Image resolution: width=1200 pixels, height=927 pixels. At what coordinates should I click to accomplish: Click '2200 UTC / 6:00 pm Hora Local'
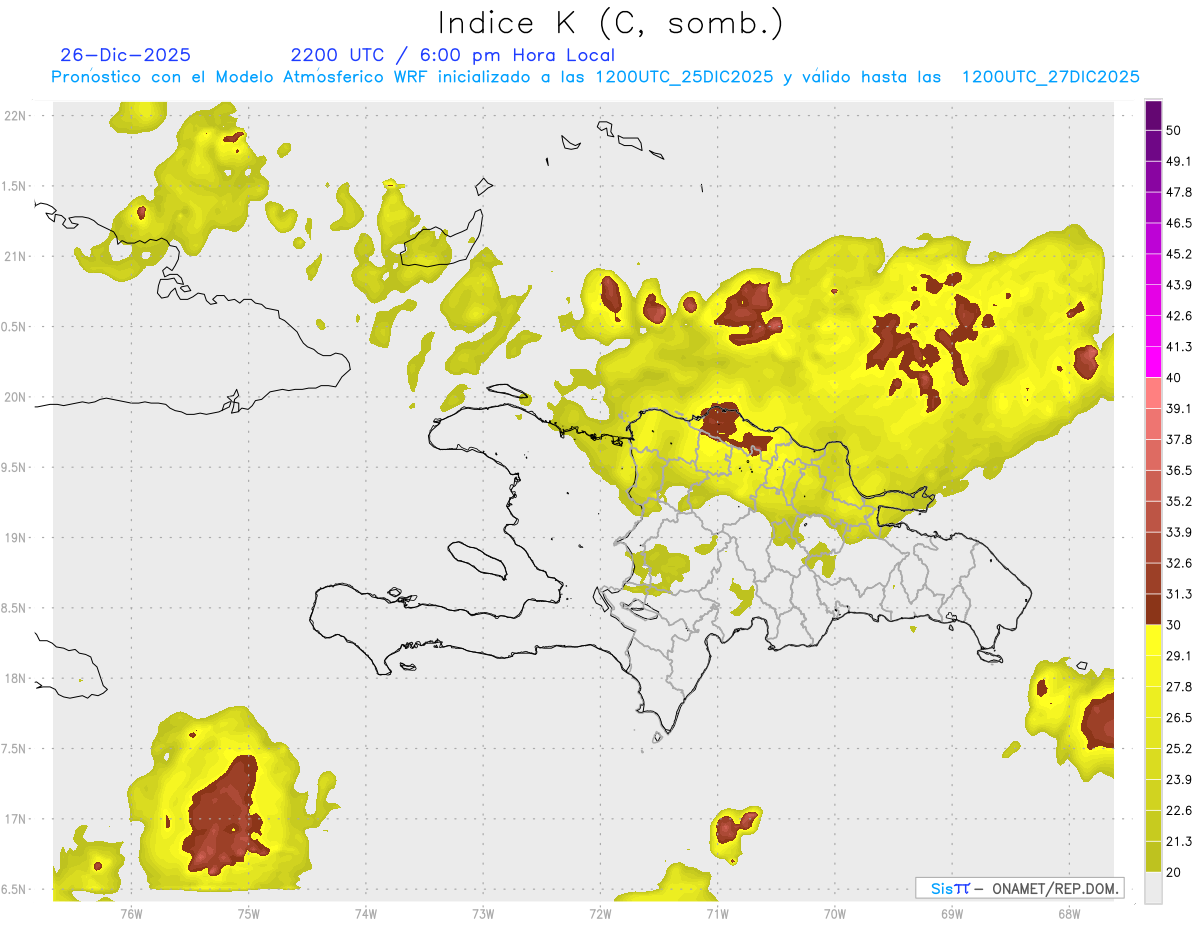pyautogui.click(x=453, y=55)
